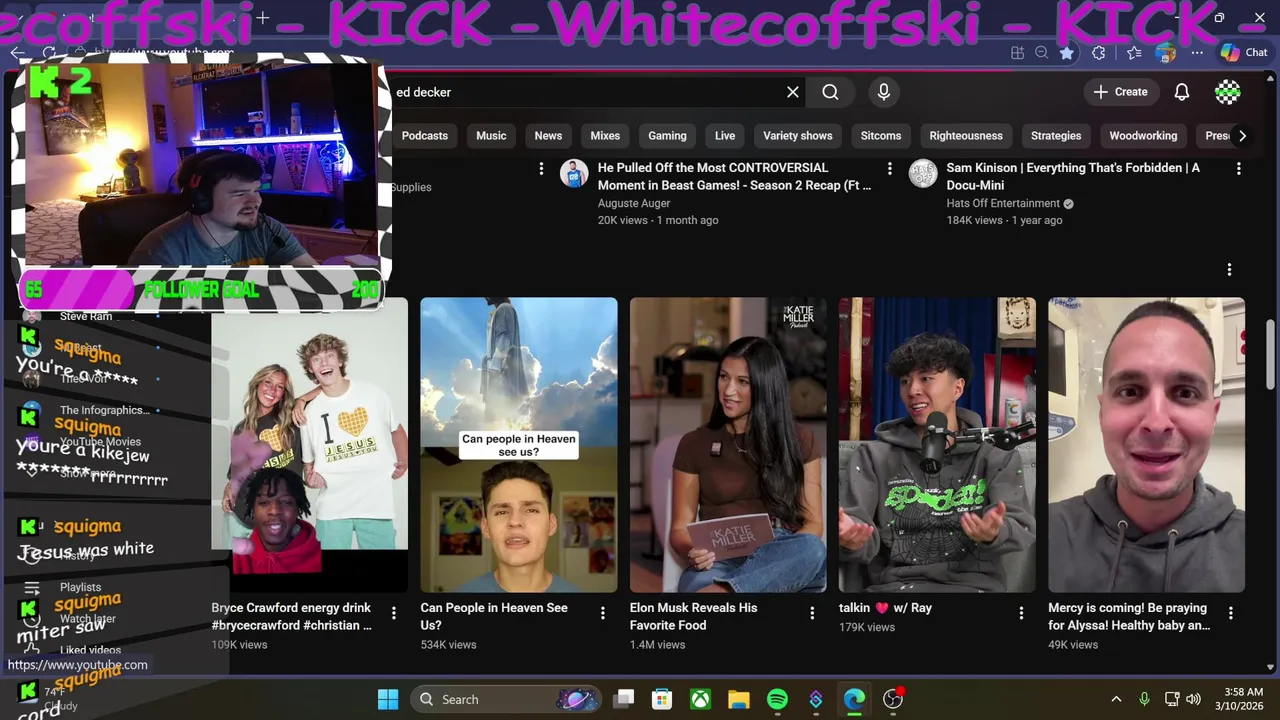Select the Strategies filter chip
The image size is (1280, 720).
pyautogui.click(x=1056, y=136)
